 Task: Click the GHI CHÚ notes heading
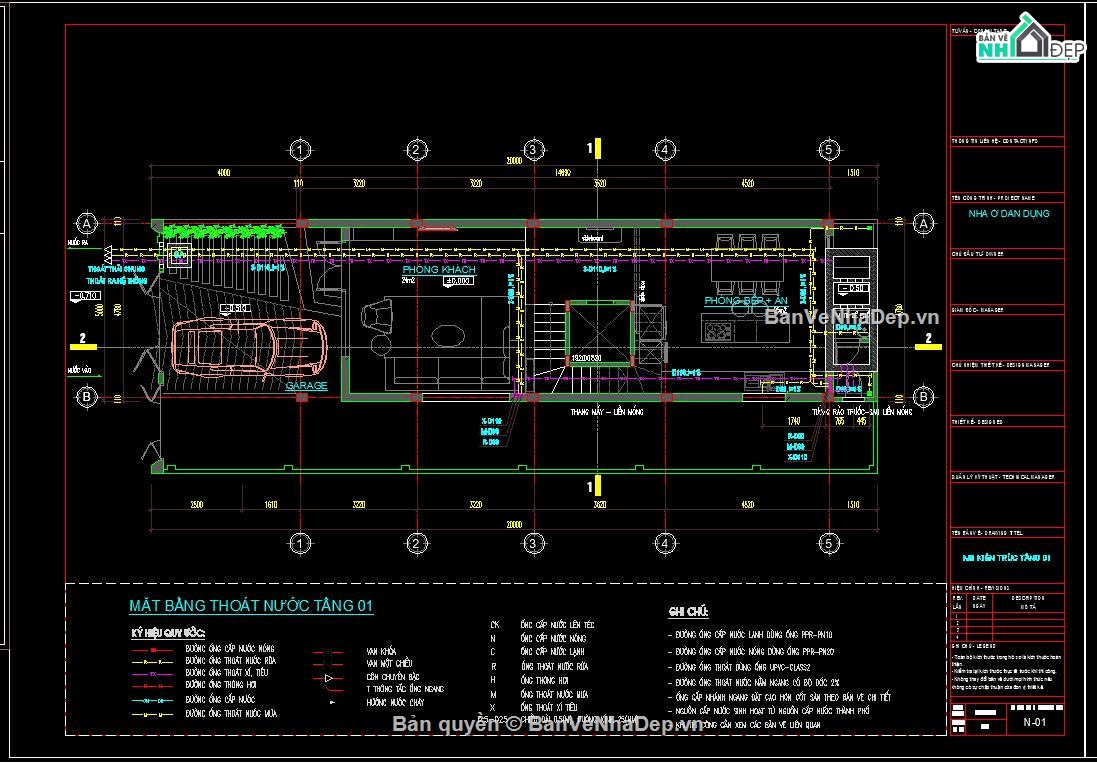tap(688, 612)
